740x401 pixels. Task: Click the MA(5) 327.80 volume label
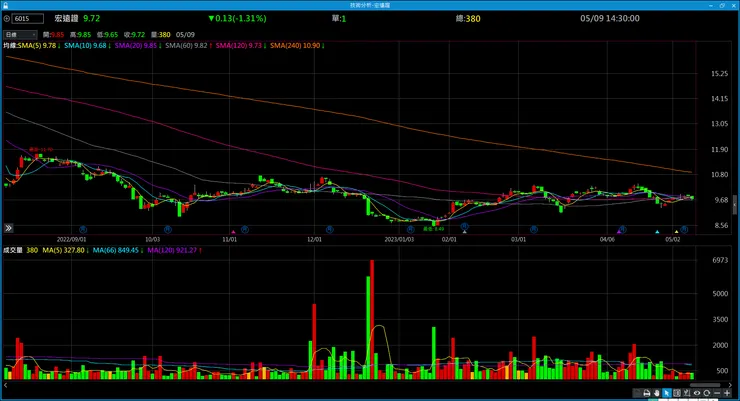[x=66, y=250]
